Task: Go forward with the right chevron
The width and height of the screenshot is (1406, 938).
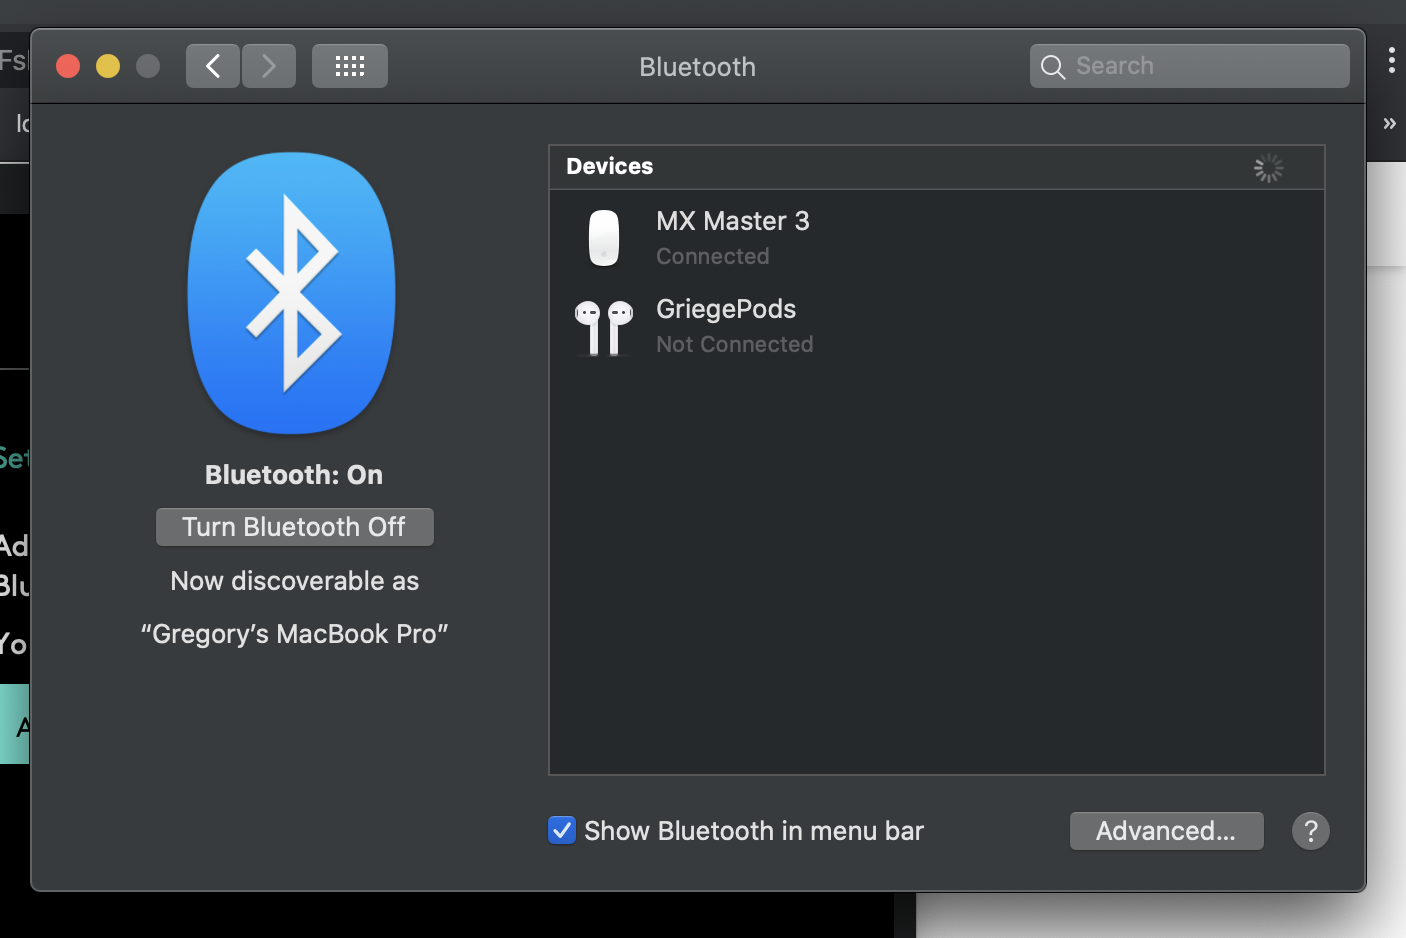Action: coord(269,66)
